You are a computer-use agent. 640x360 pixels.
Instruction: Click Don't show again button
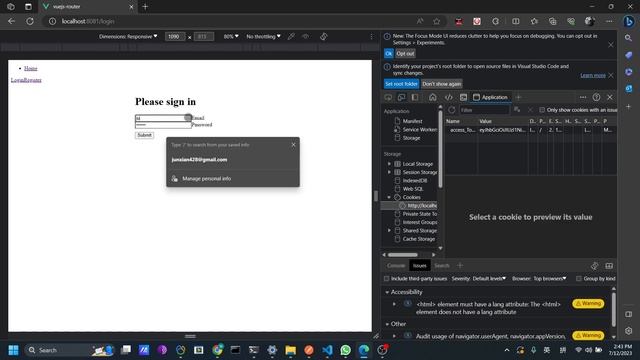pos(442,84)
